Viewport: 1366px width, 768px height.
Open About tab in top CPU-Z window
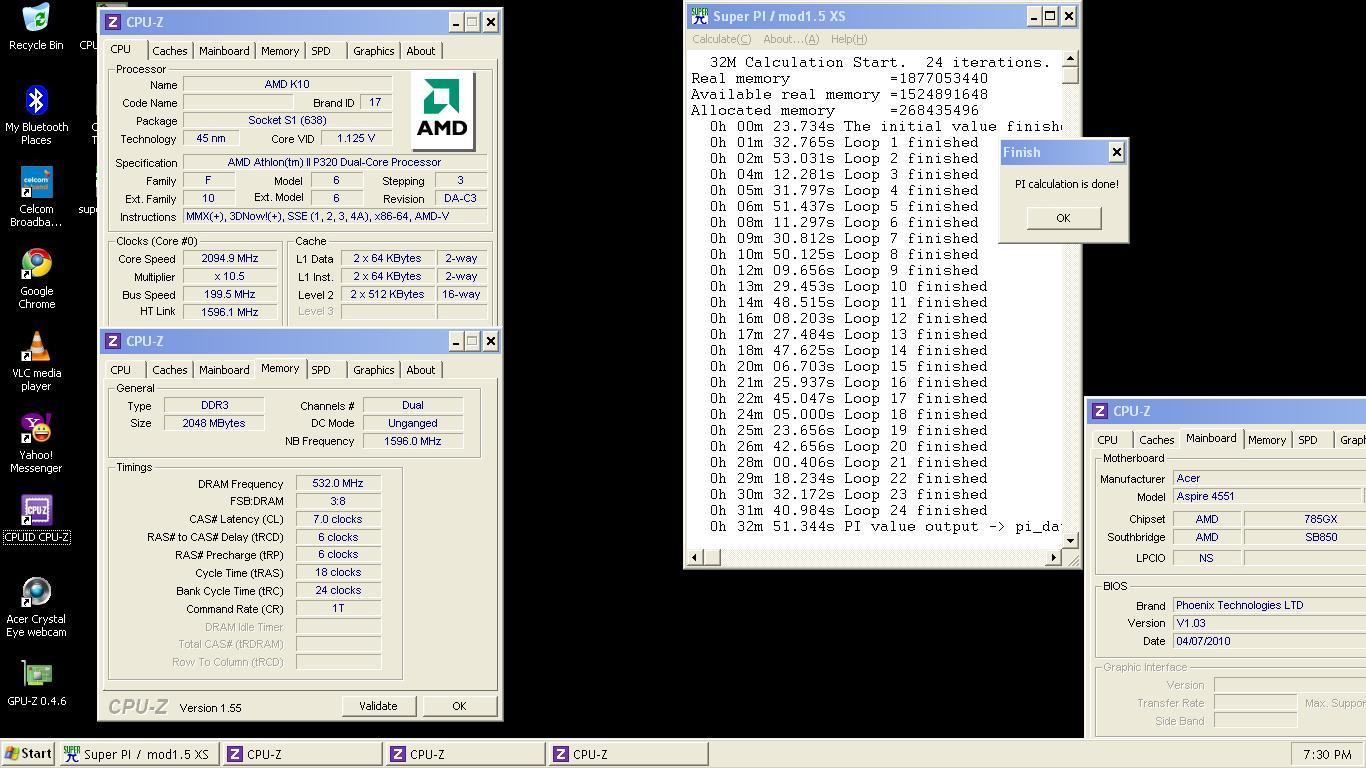tap(420, 51)
